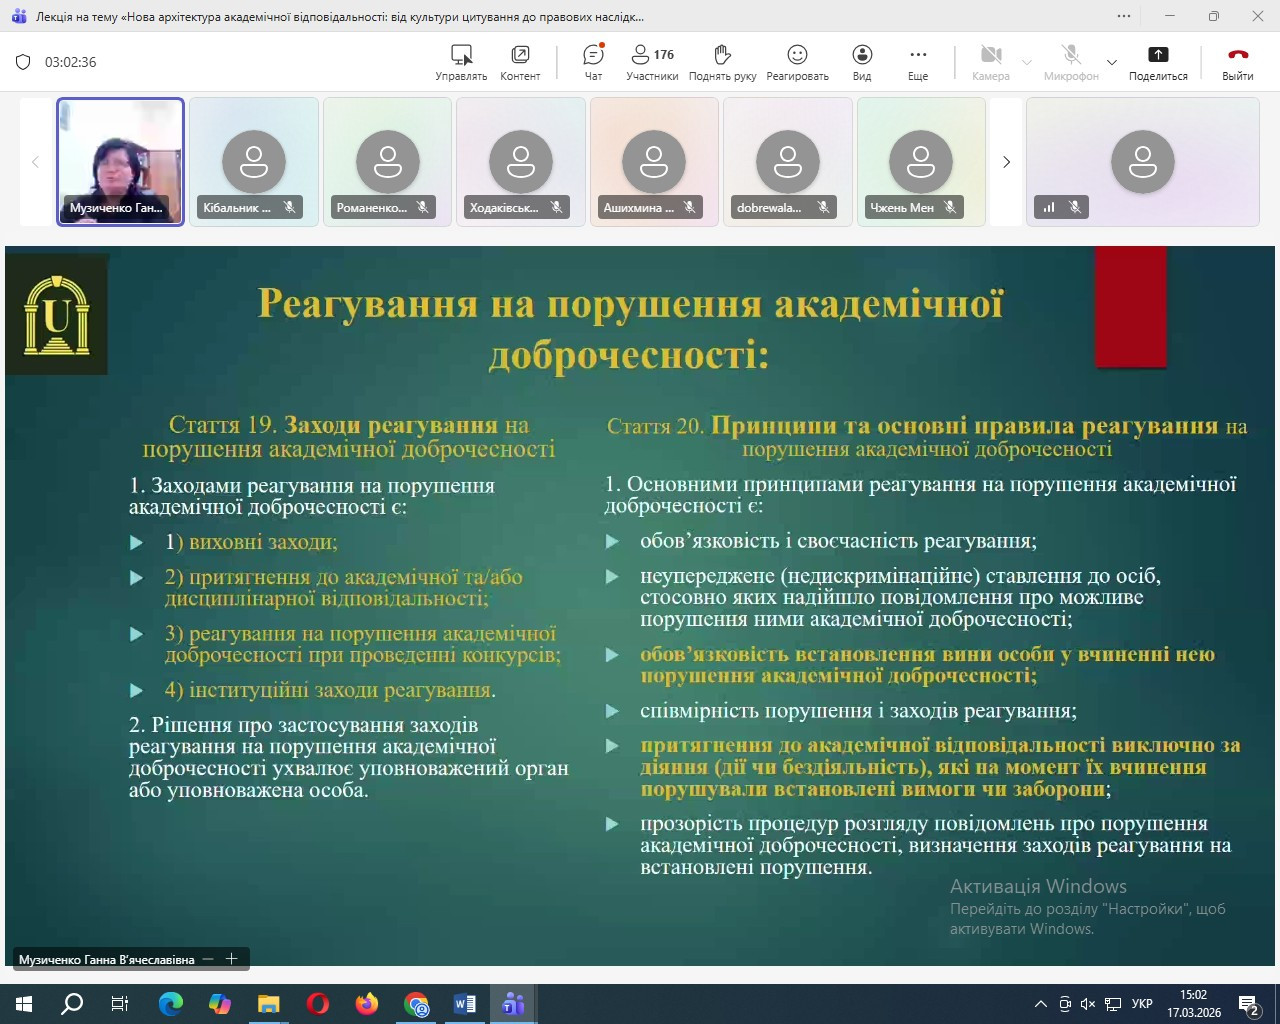Expand the microphone options dropdown arrow

[1111, 62]
